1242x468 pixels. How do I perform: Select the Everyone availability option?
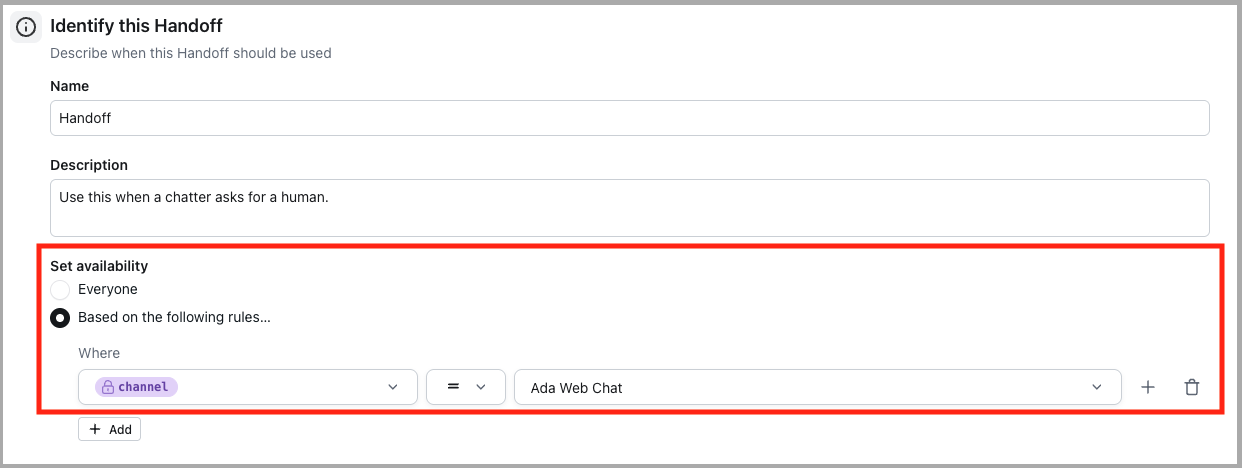coord(61,290)
